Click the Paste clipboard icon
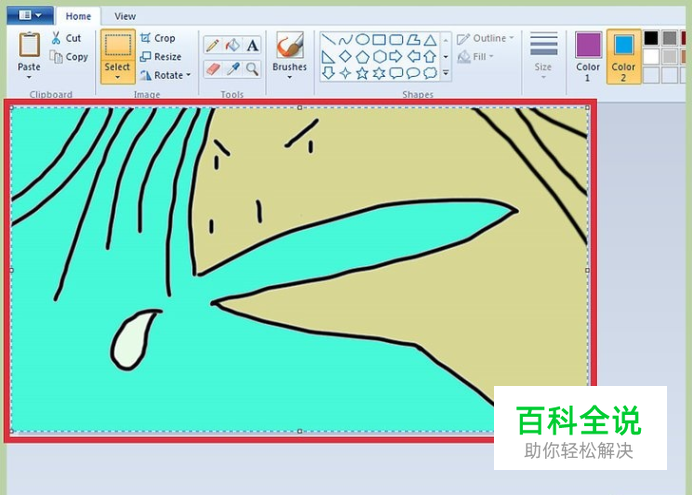 29,45
